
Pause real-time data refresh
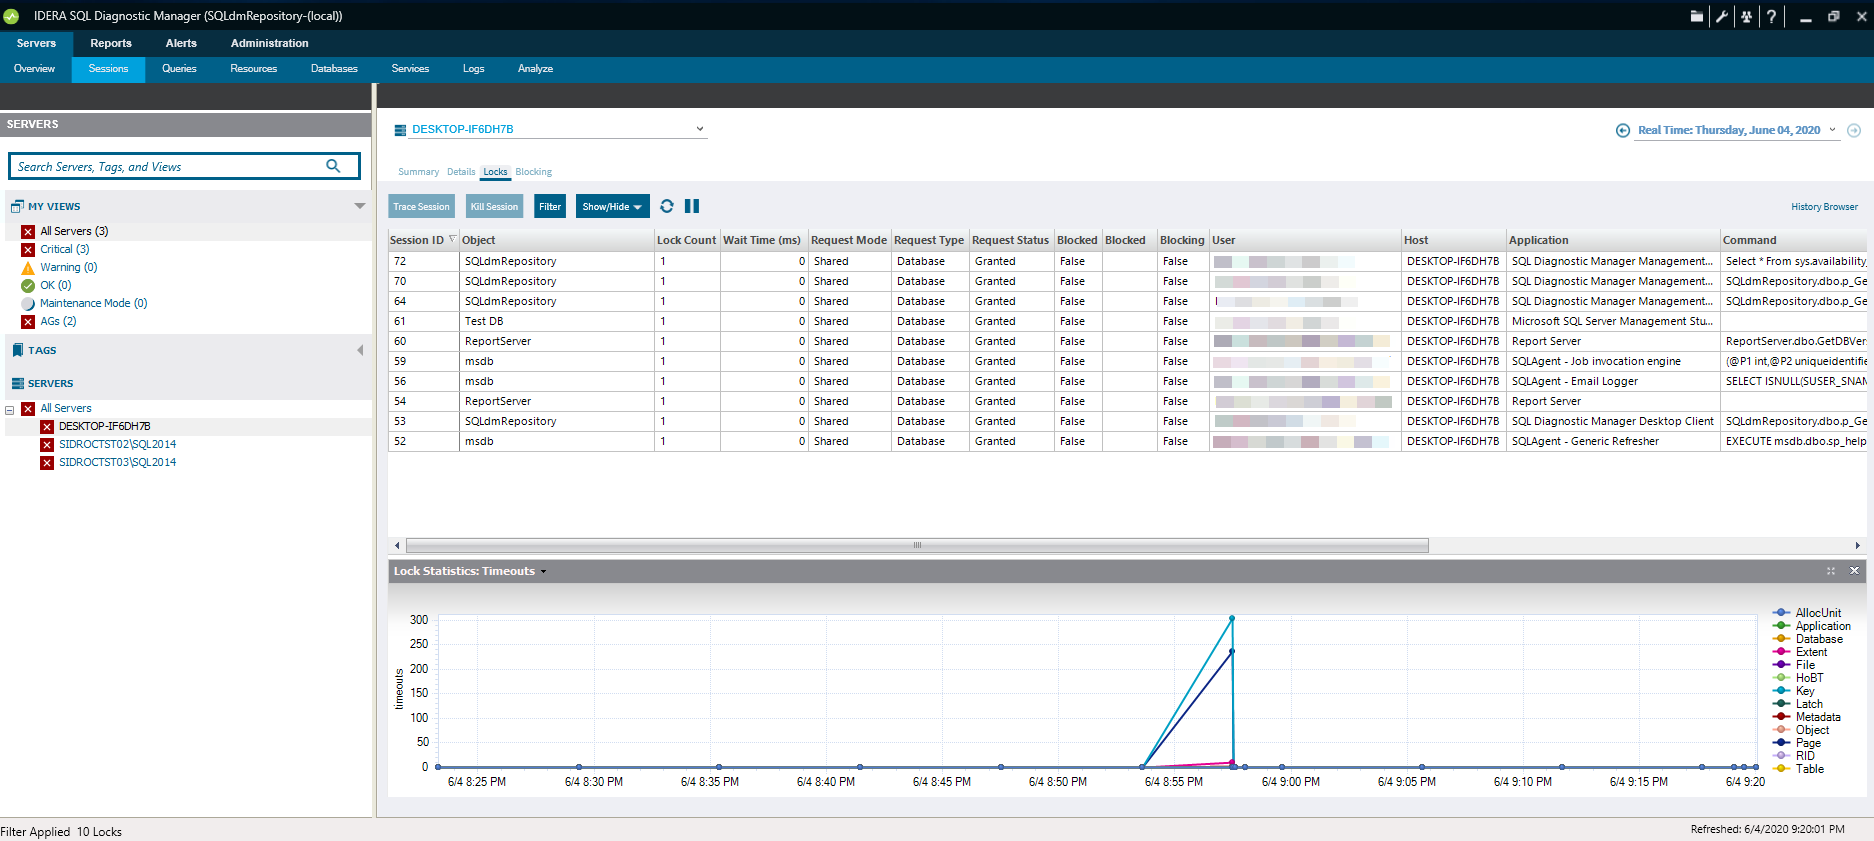point(692,206)
